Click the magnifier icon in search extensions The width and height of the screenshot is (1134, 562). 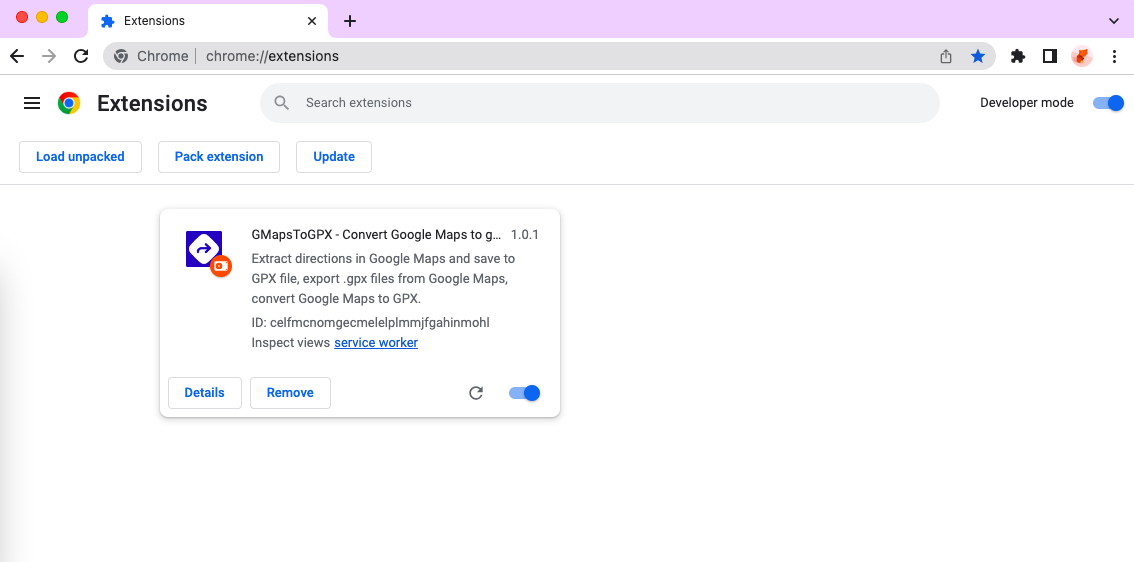point(282,103)
